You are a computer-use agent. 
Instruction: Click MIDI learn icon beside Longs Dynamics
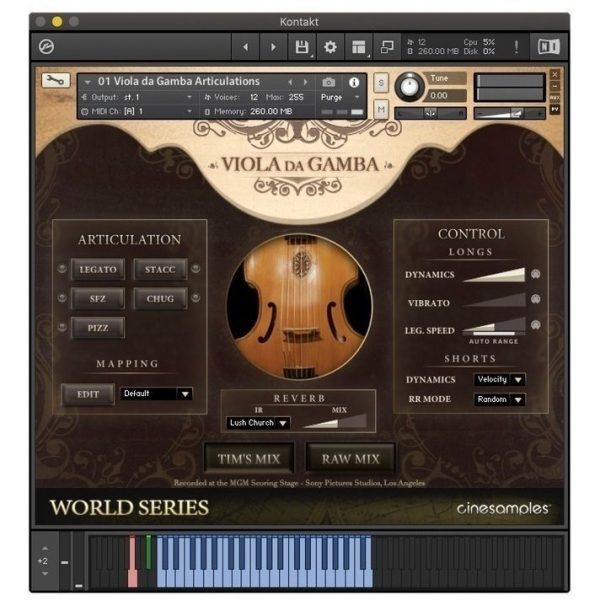[536, 274]
